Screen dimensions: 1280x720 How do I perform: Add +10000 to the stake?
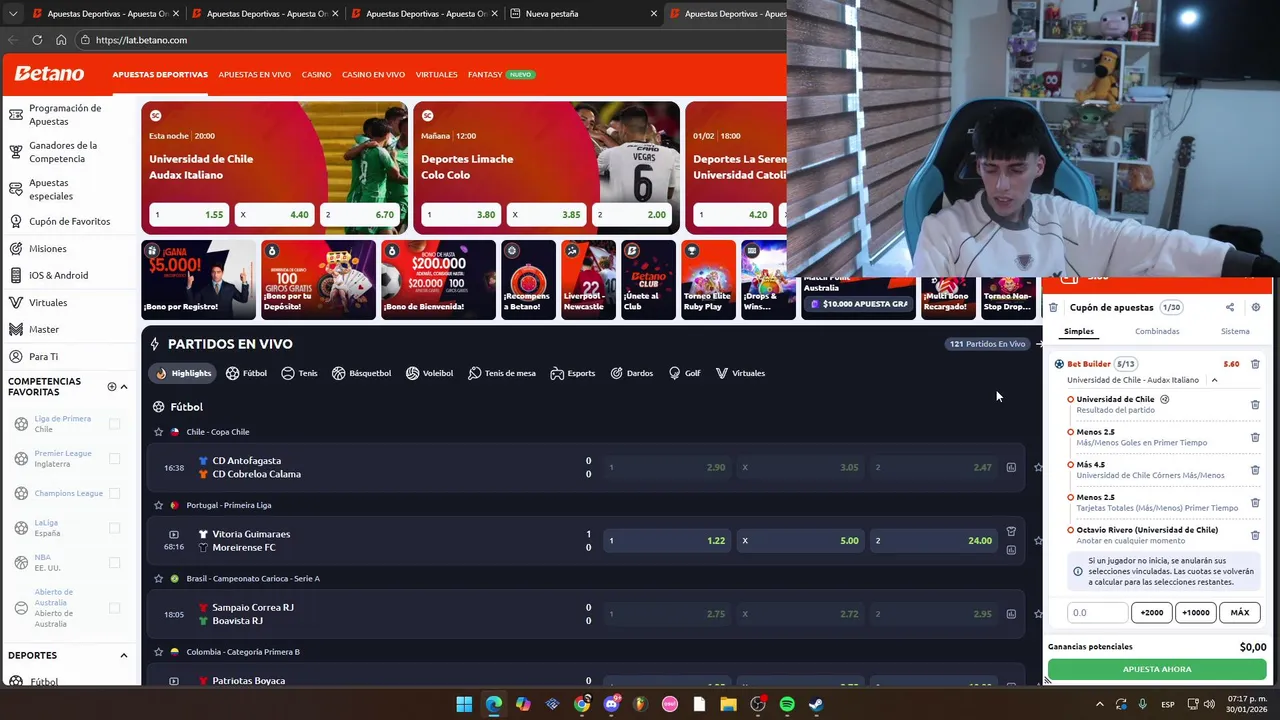click(x=1196, y=612)
